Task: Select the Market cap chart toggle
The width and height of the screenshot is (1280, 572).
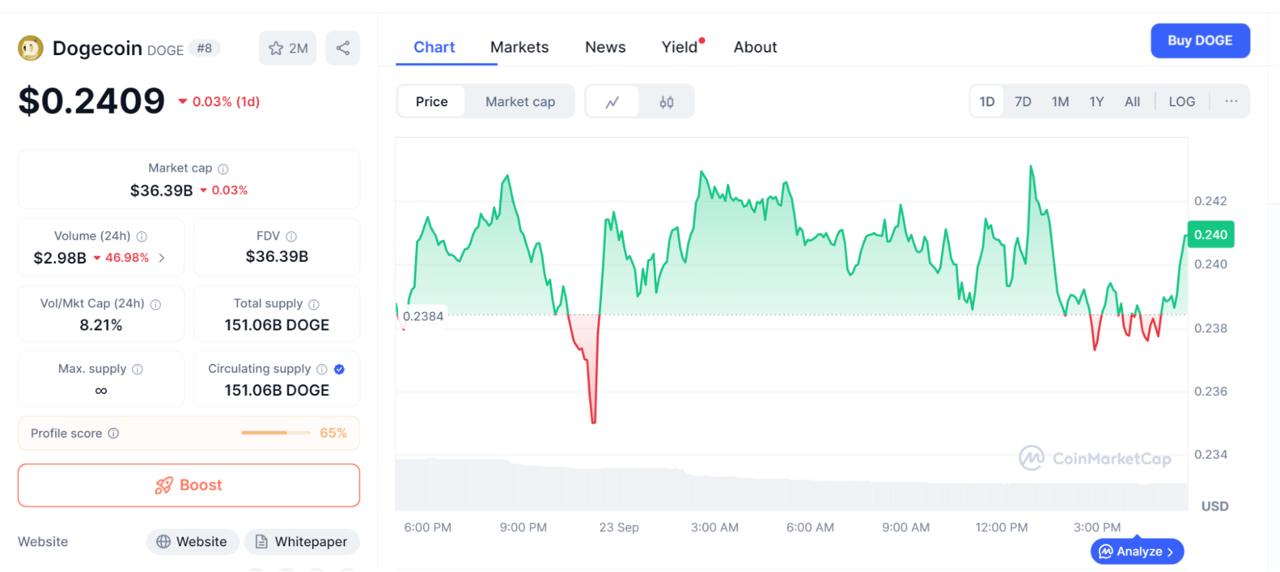Action: pyautogui.click(x=520, y=101)
